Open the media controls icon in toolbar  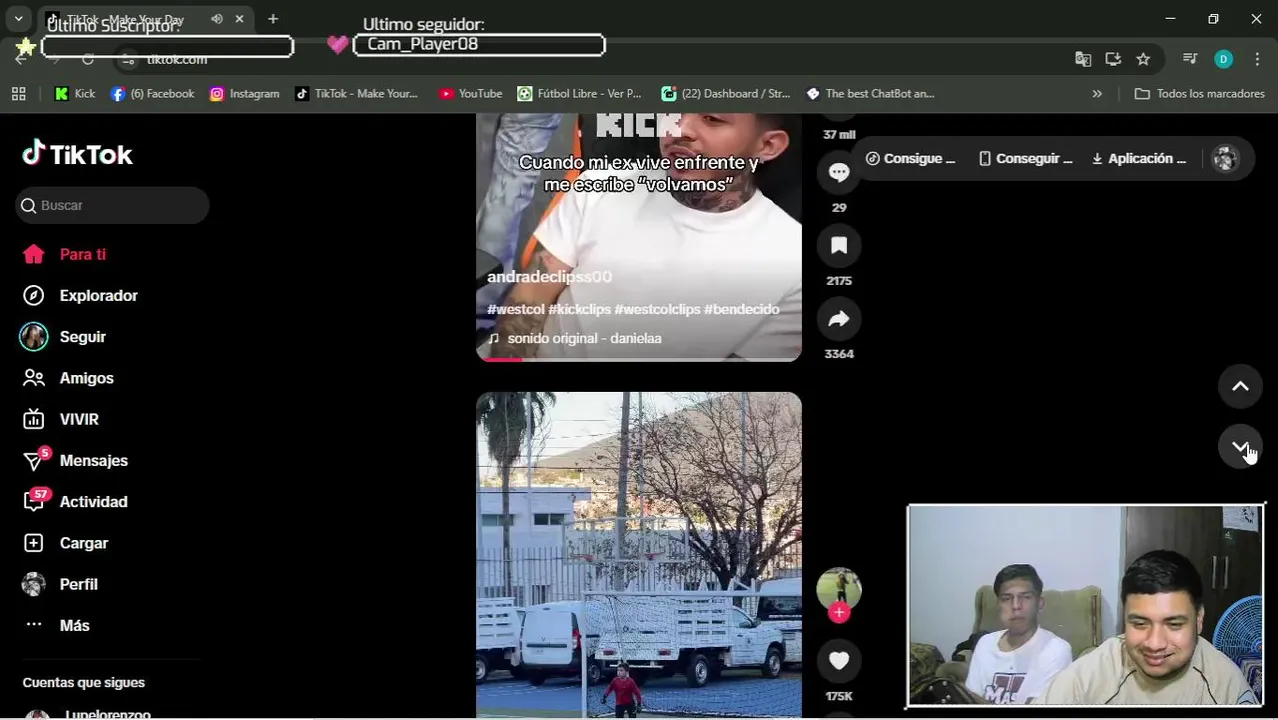click(x=1189, y=59)
